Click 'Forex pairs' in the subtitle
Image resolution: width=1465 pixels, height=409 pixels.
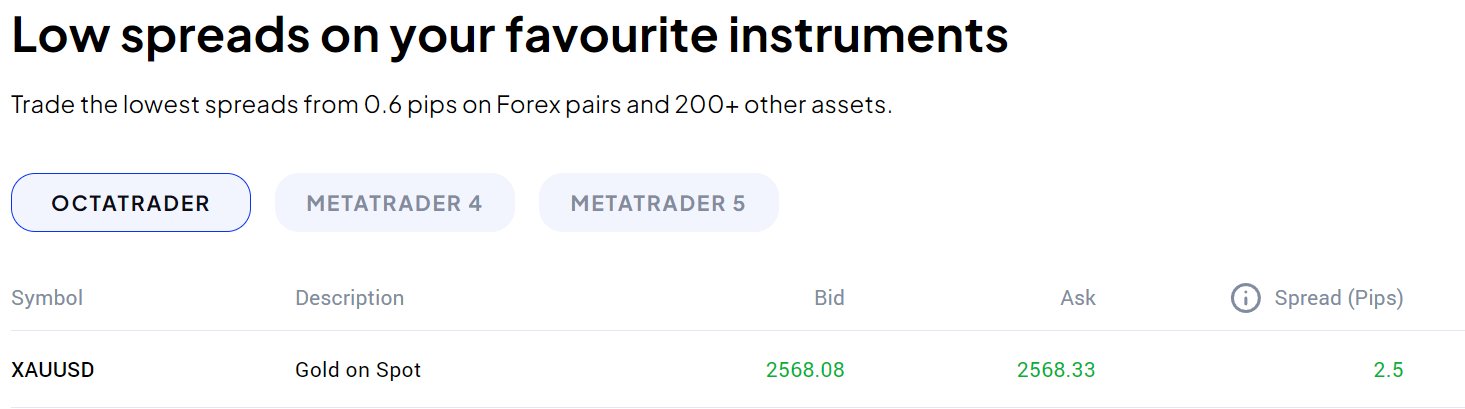[x=553, y=105]
